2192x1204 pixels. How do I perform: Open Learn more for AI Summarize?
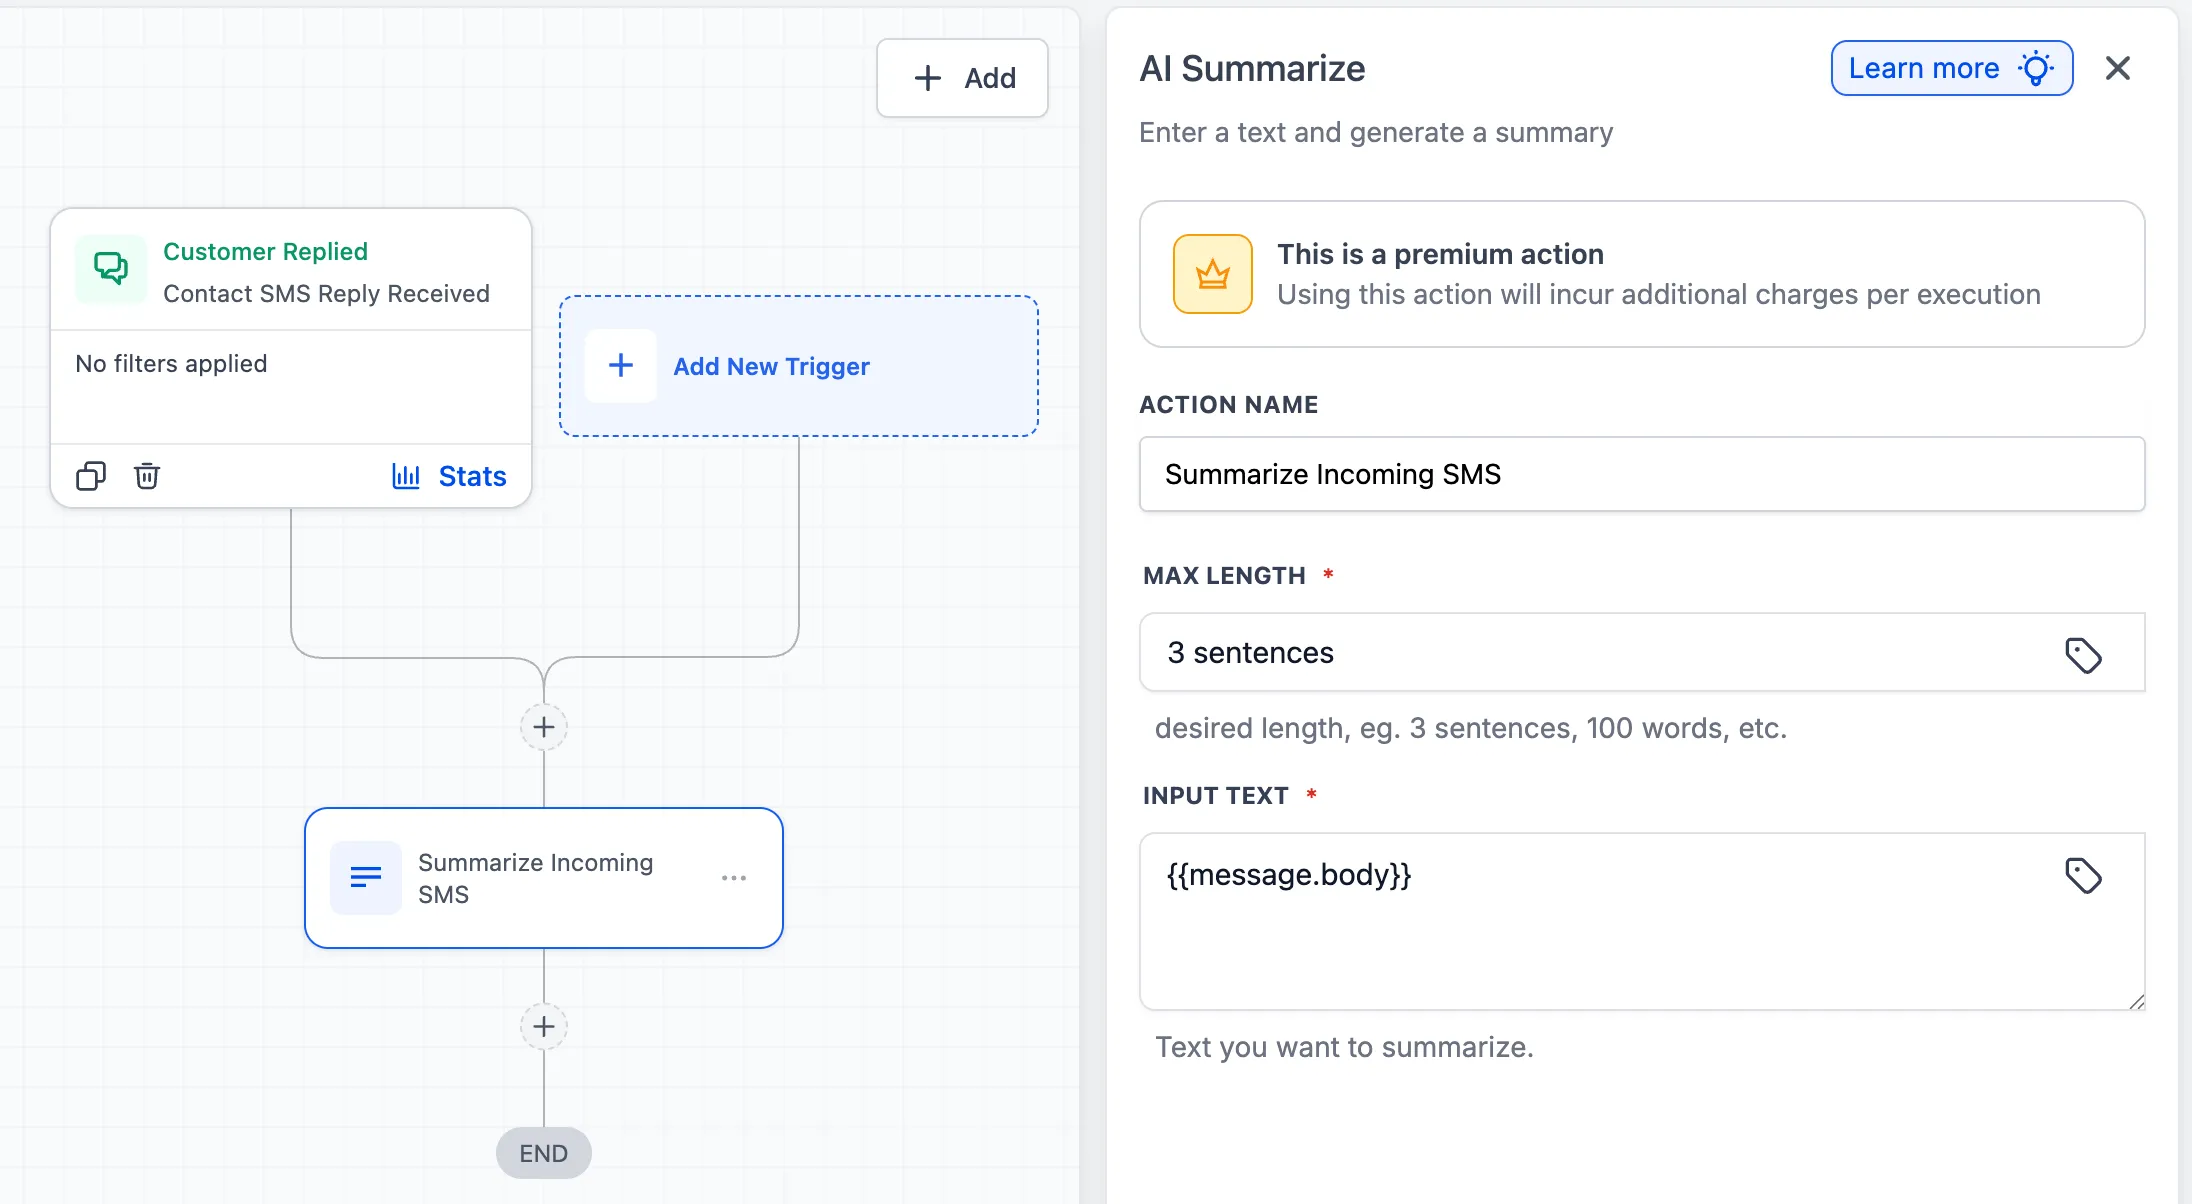point(1951,68)
